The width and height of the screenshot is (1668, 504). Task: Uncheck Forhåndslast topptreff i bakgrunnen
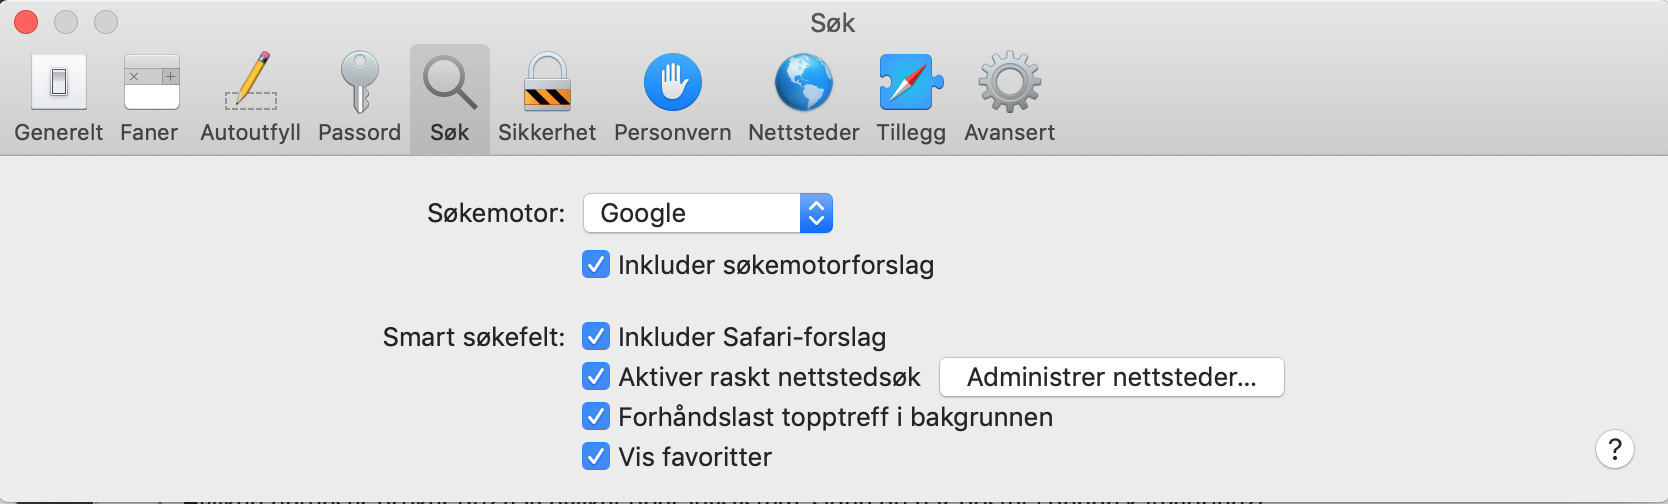(x=596, y=417)
